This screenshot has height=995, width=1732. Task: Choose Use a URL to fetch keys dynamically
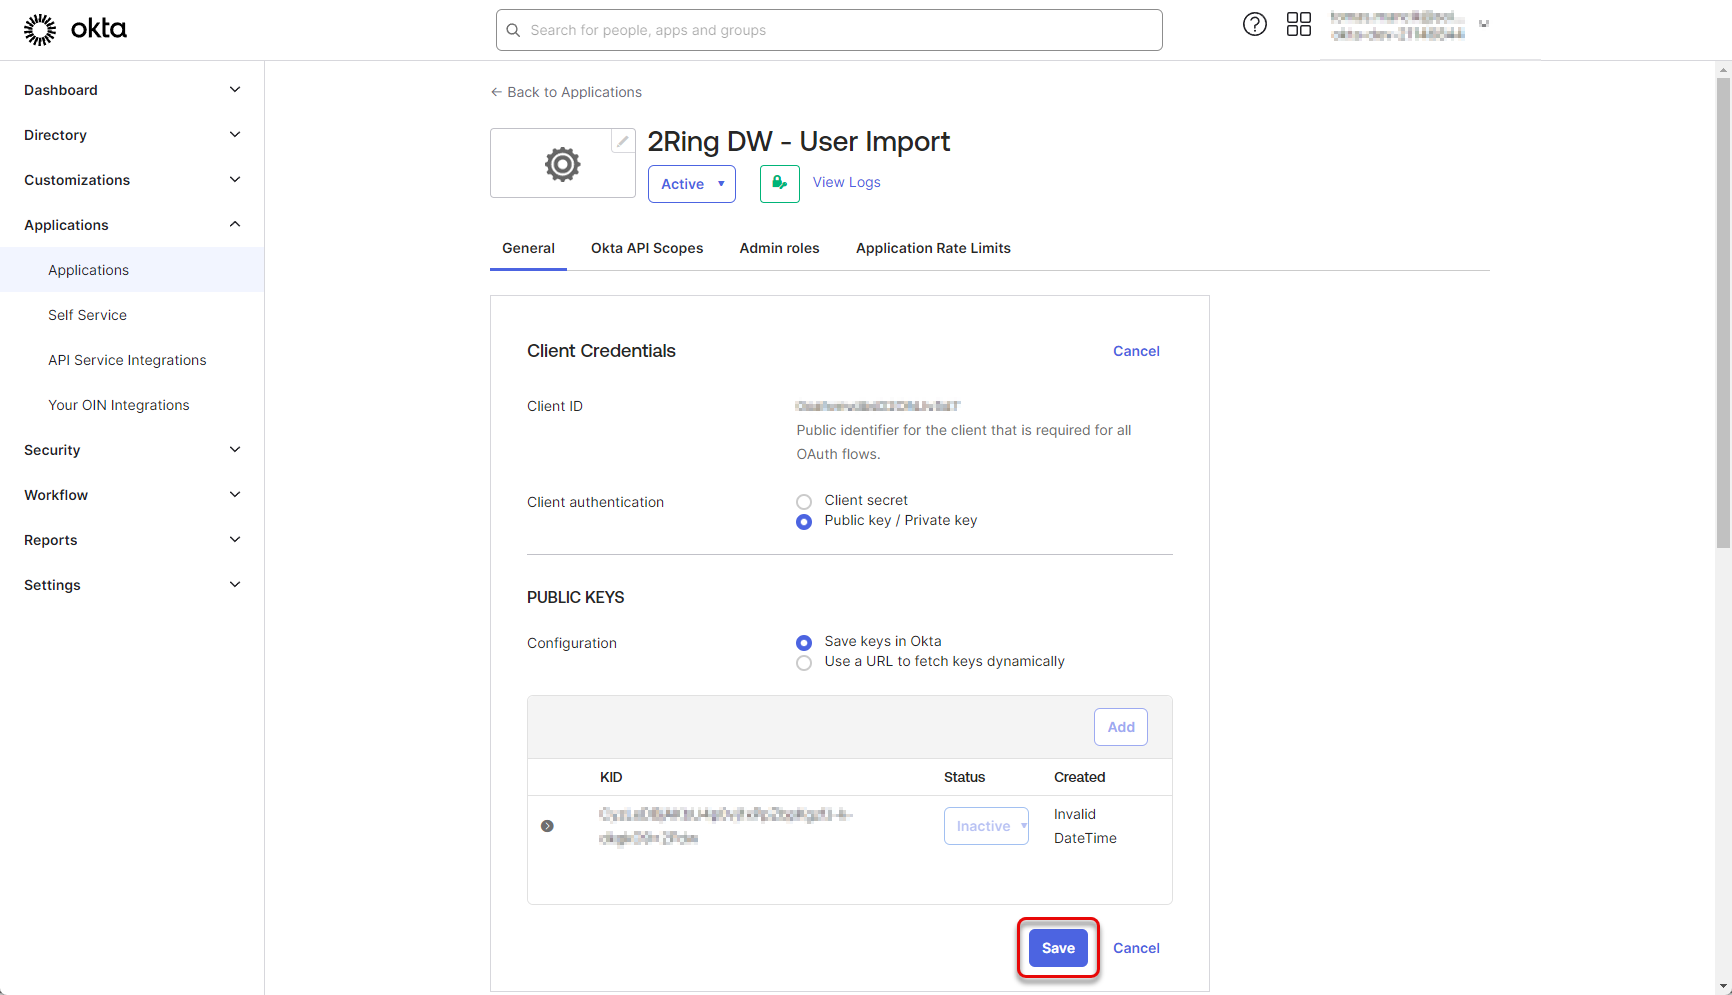point(804,663)
